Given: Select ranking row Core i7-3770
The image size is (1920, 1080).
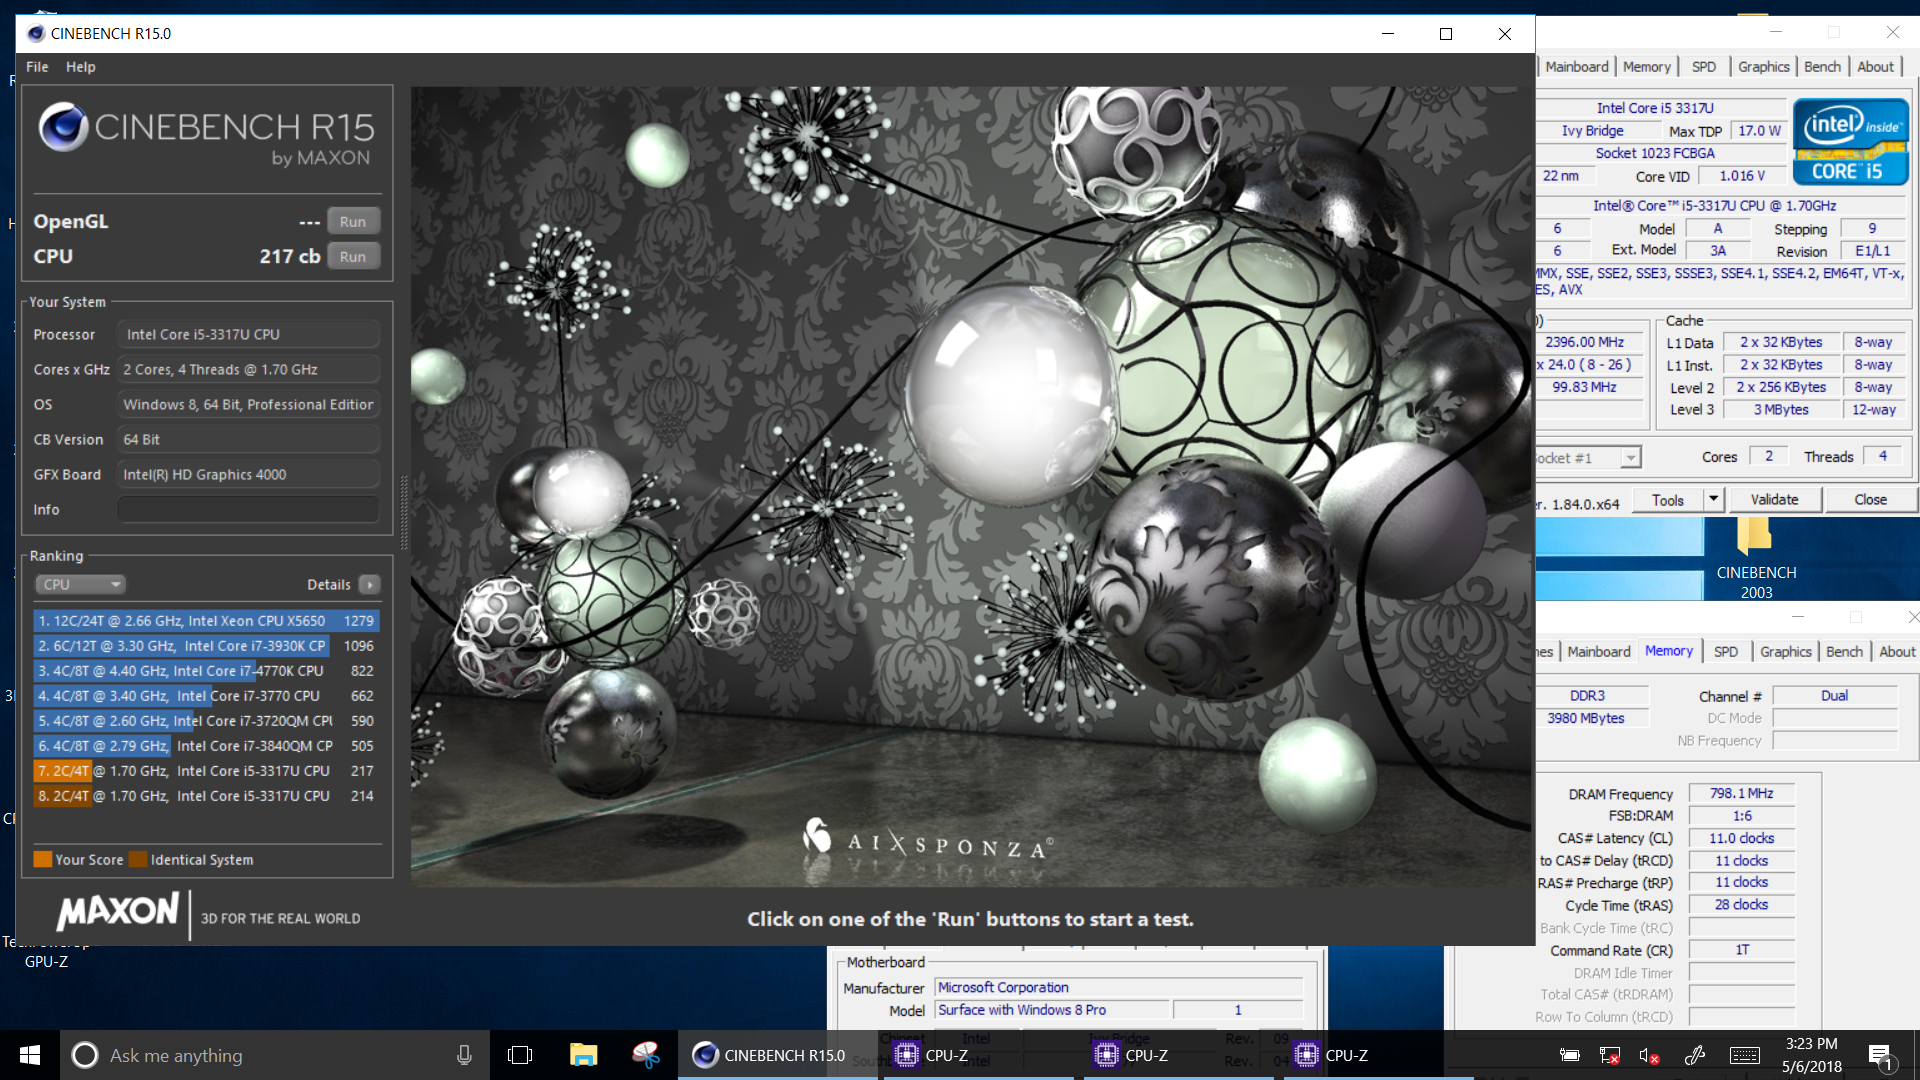Looking at the screenshot, I should point(206,696).
